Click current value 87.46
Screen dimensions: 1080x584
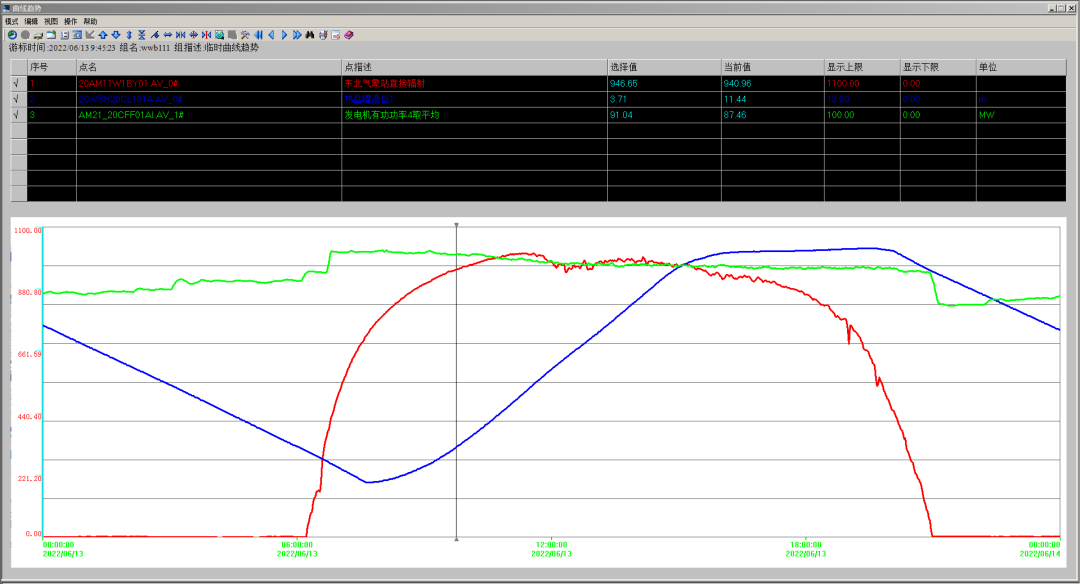point(734,115)
